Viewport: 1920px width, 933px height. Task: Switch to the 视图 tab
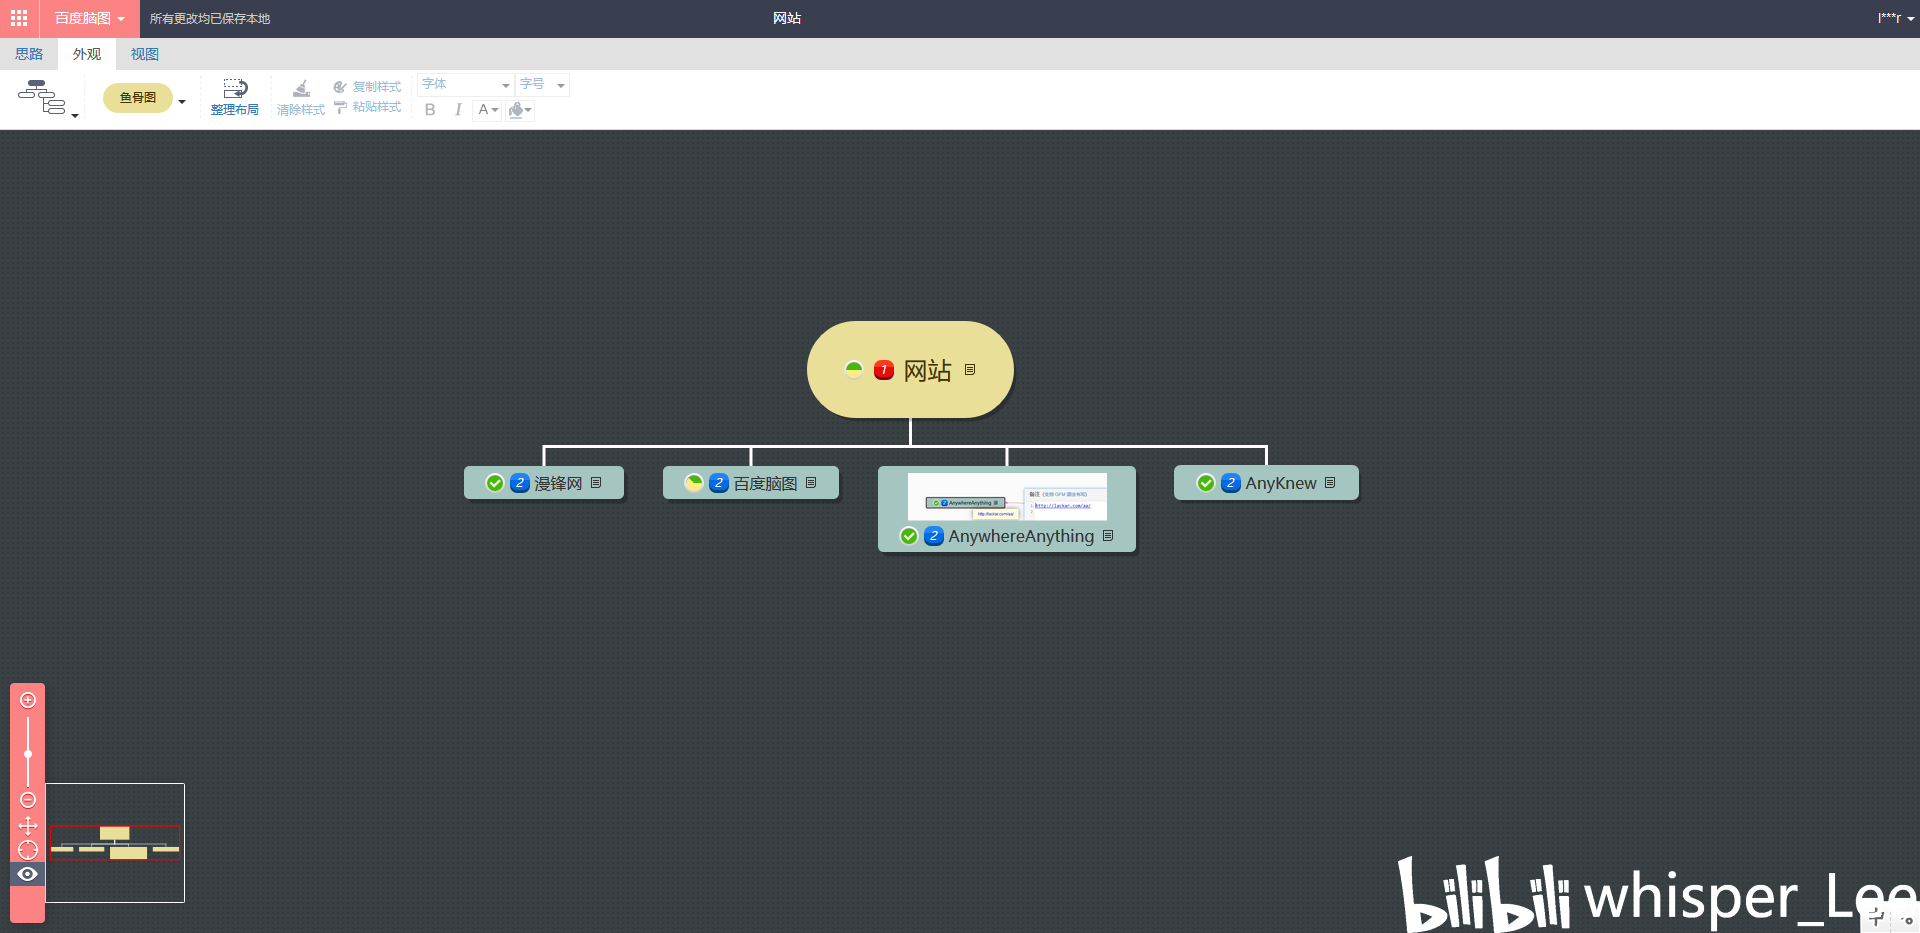[x=145, y=54]
